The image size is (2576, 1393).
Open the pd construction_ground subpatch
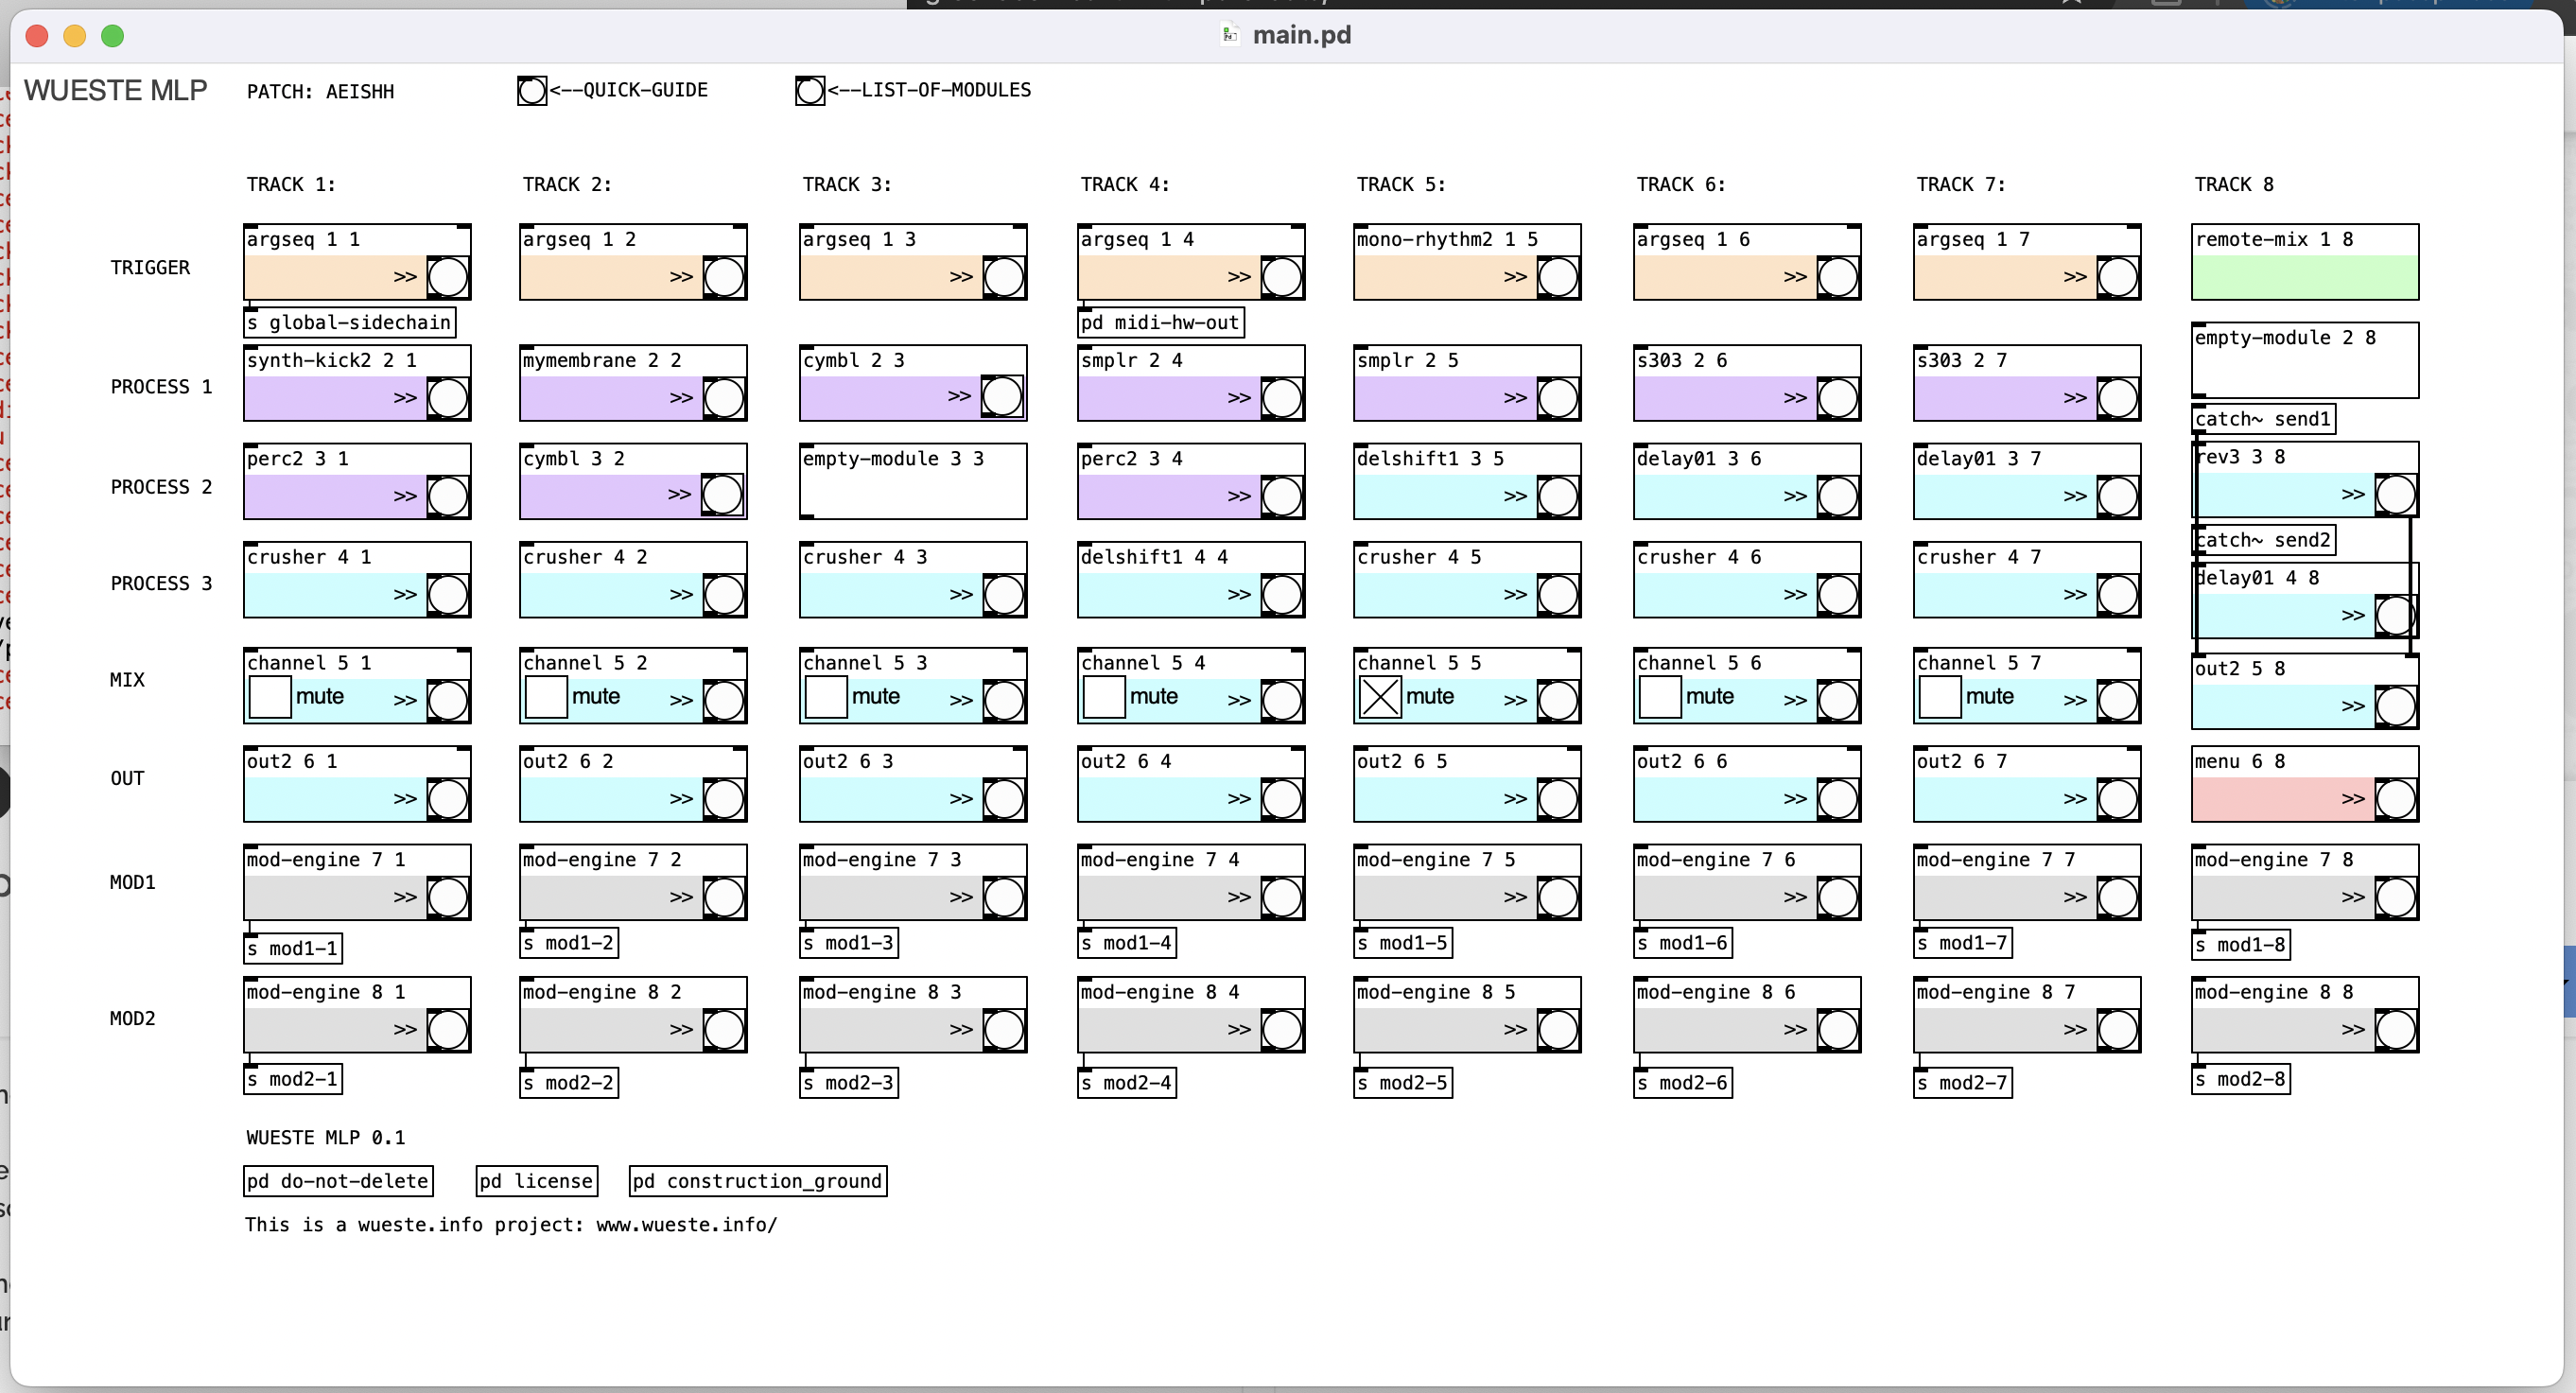tap(758, 1181)
